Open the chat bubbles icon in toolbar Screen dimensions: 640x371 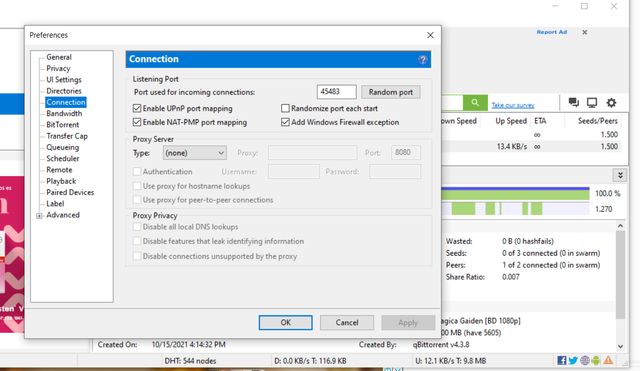(573, 102)
